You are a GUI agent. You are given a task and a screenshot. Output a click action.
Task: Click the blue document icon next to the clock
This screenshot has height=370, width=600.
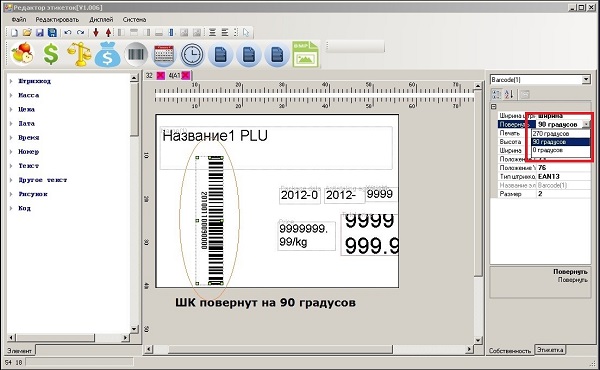tap(220, 54)
